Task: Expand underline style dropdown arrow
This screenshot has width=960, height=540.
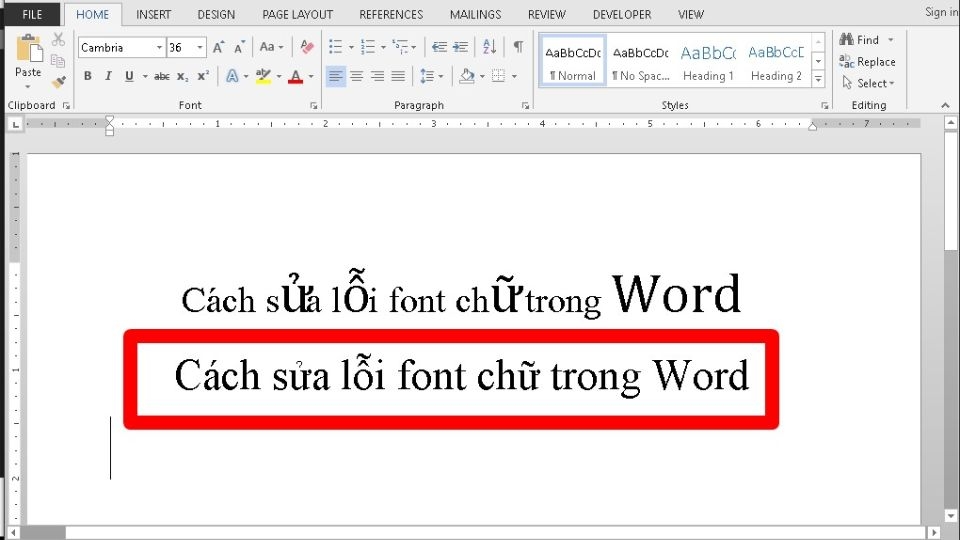Action: point(145,77)
